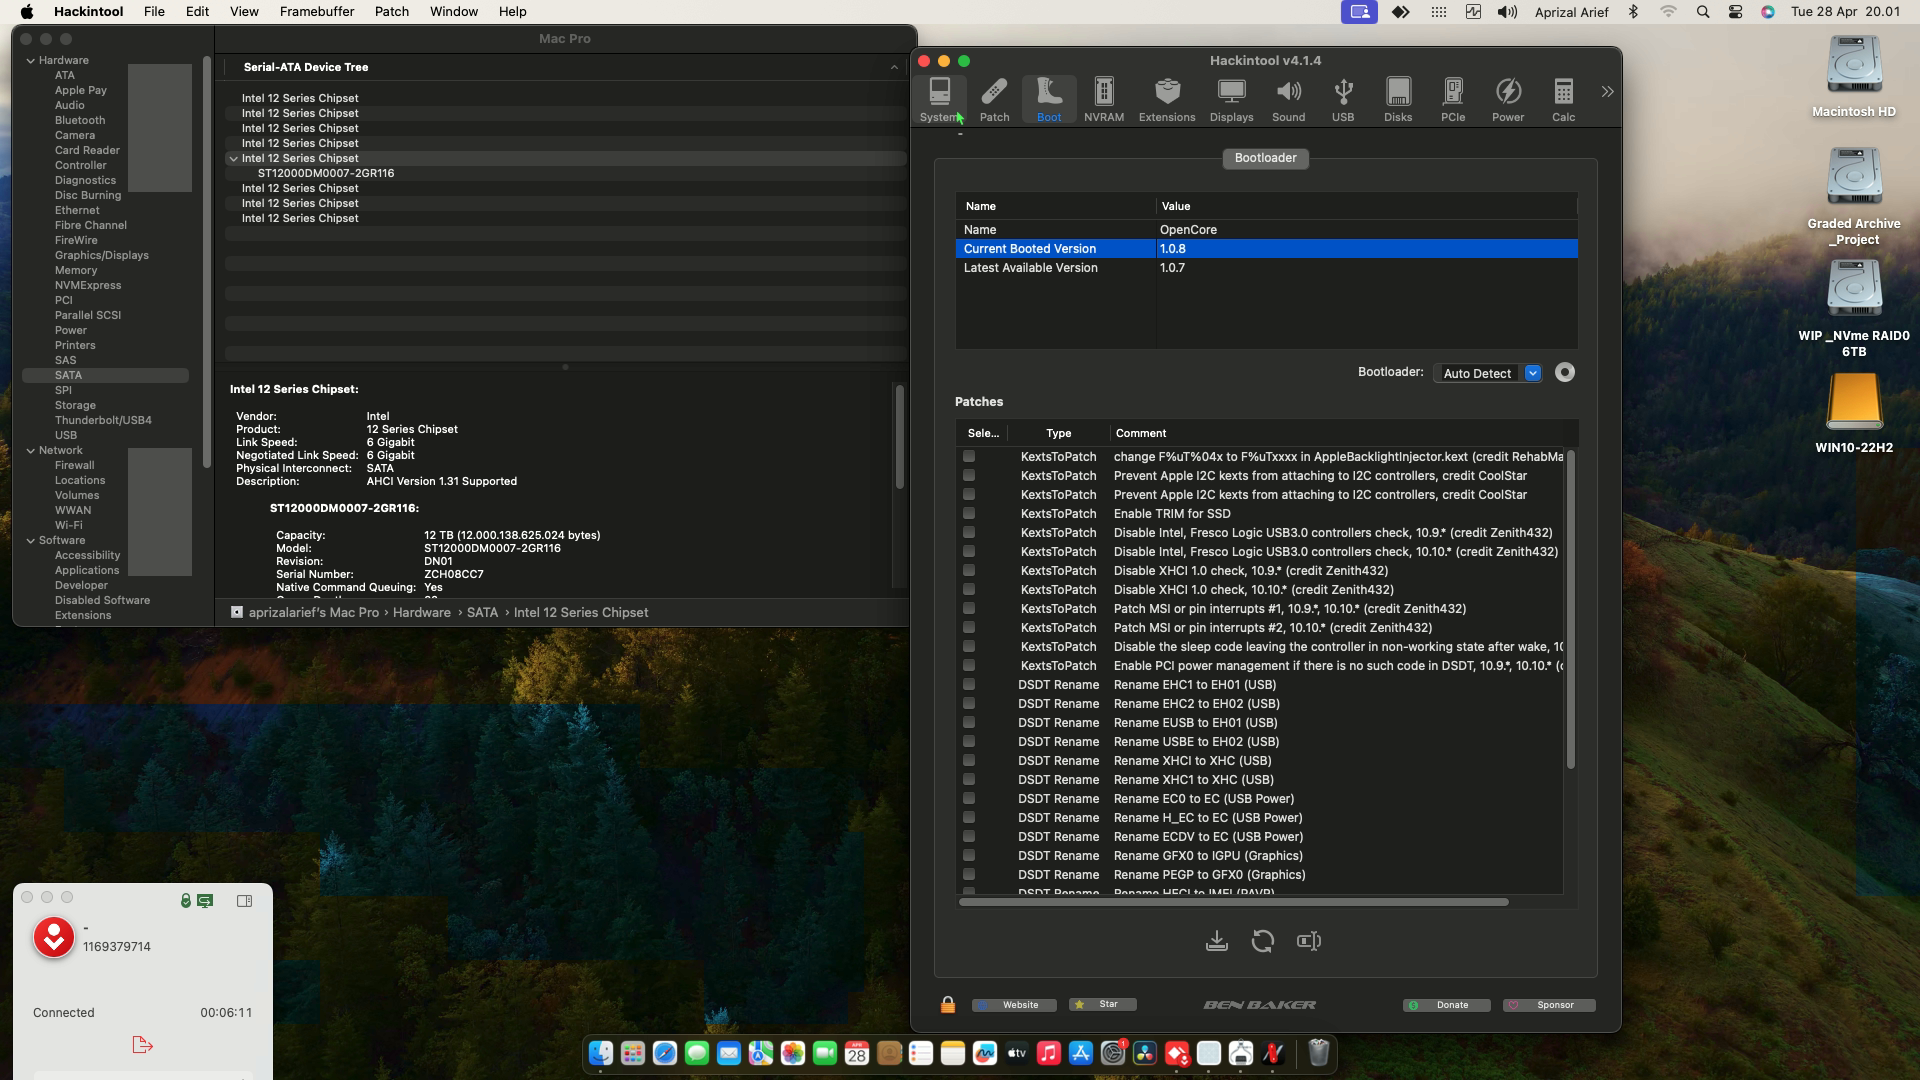The image size is (1920, 1080).
Task: Open the Disks toolbar section
Action: (1398, 100)
